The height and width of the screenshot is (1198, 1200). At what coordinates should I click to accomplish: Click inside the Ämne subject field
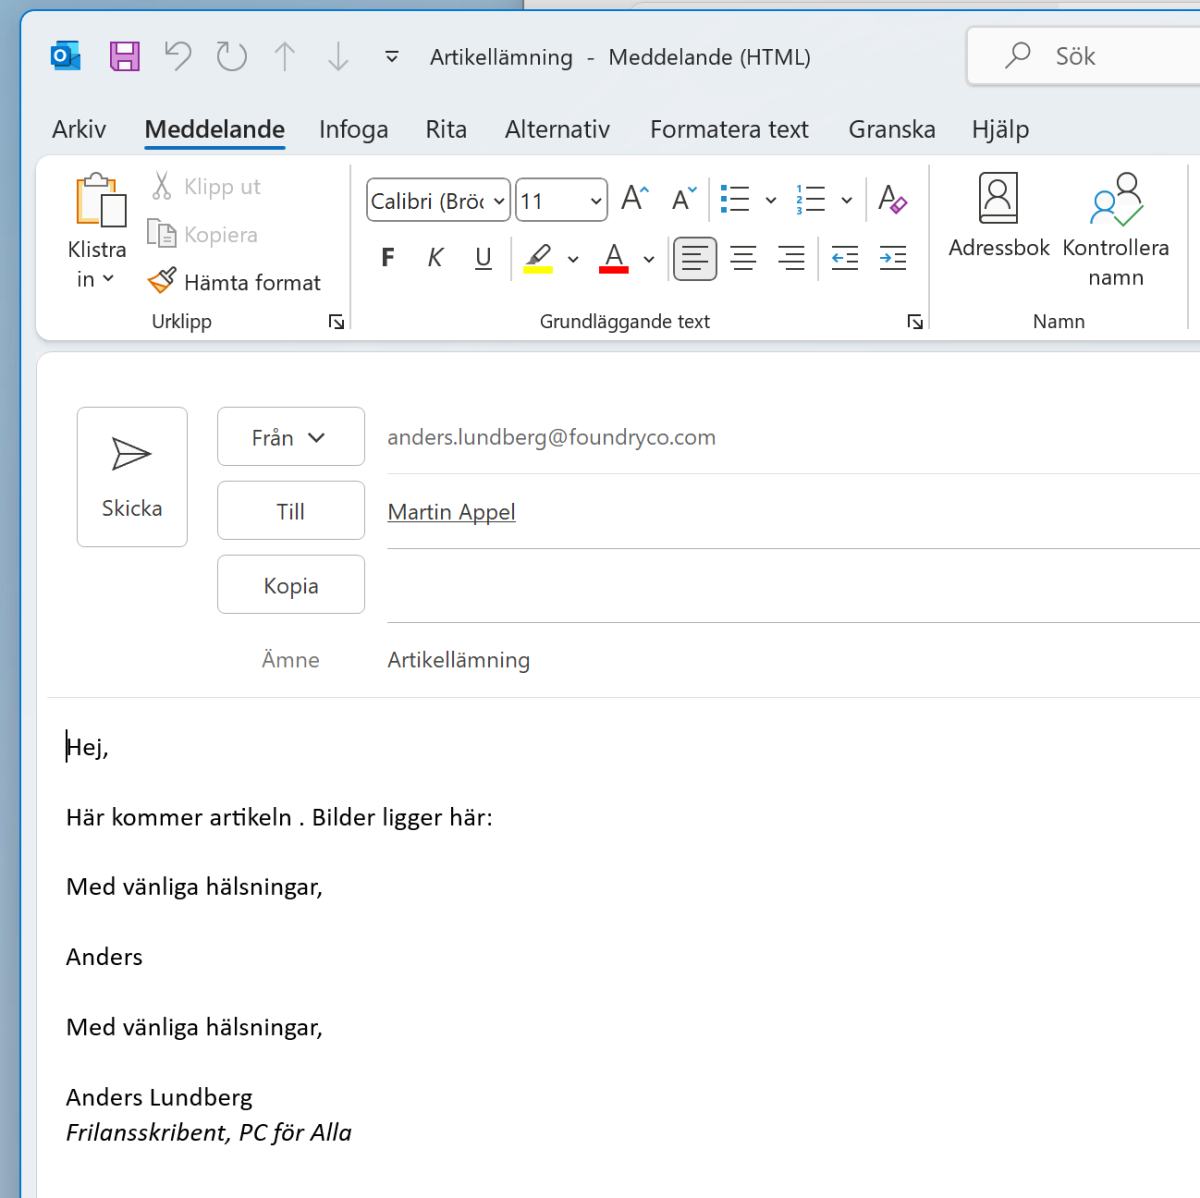click(600, 660)
